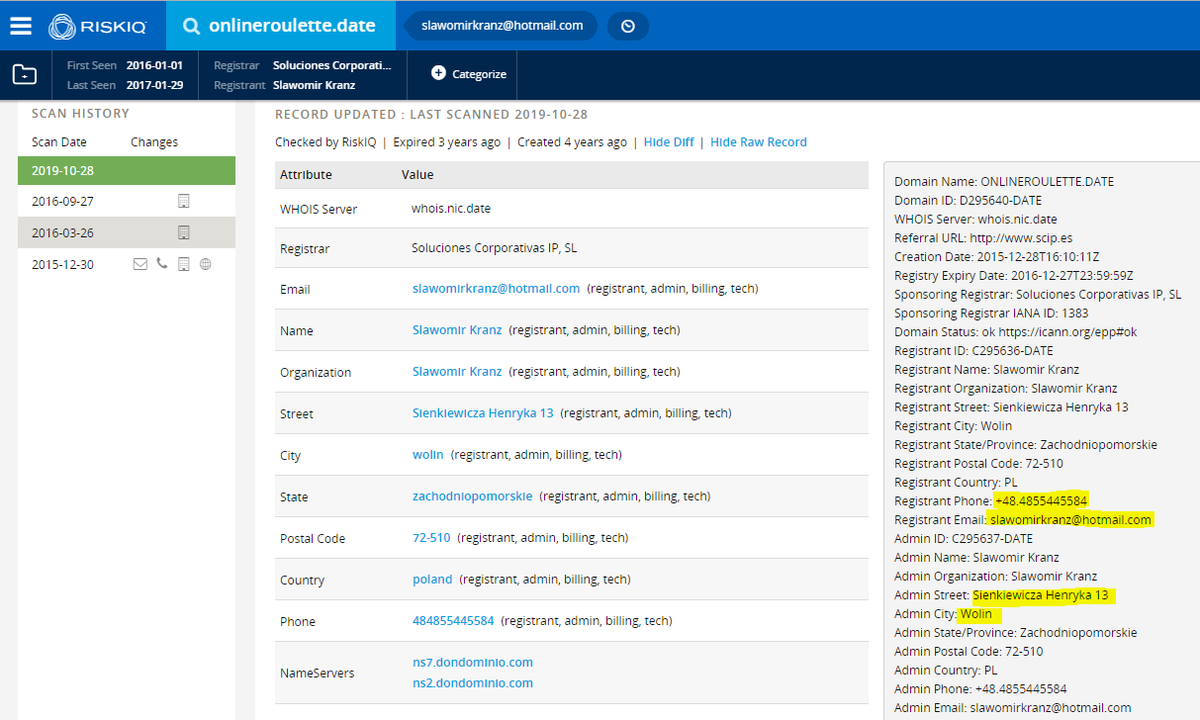The image size is (1200, 720).
Task: Click the RiskIQ logo
Action: point(96,26)
